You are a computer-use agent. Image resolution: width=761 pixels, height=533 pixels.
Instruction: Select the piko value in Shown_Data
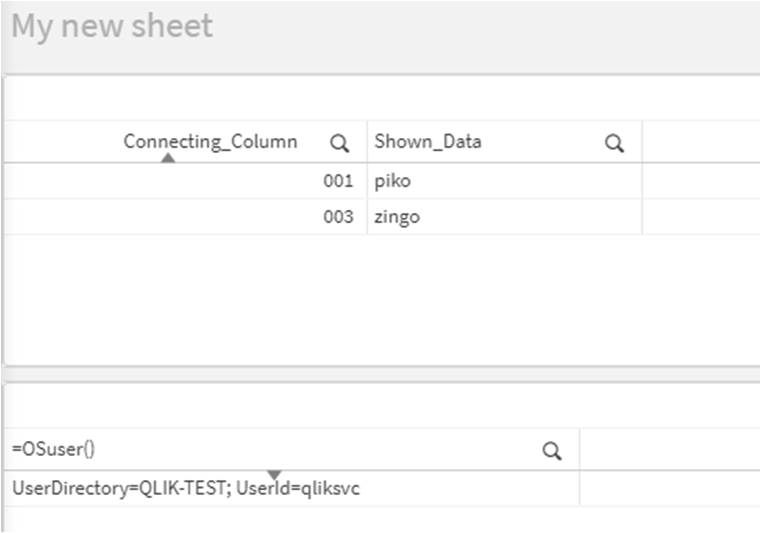click(x=393, y=181)
